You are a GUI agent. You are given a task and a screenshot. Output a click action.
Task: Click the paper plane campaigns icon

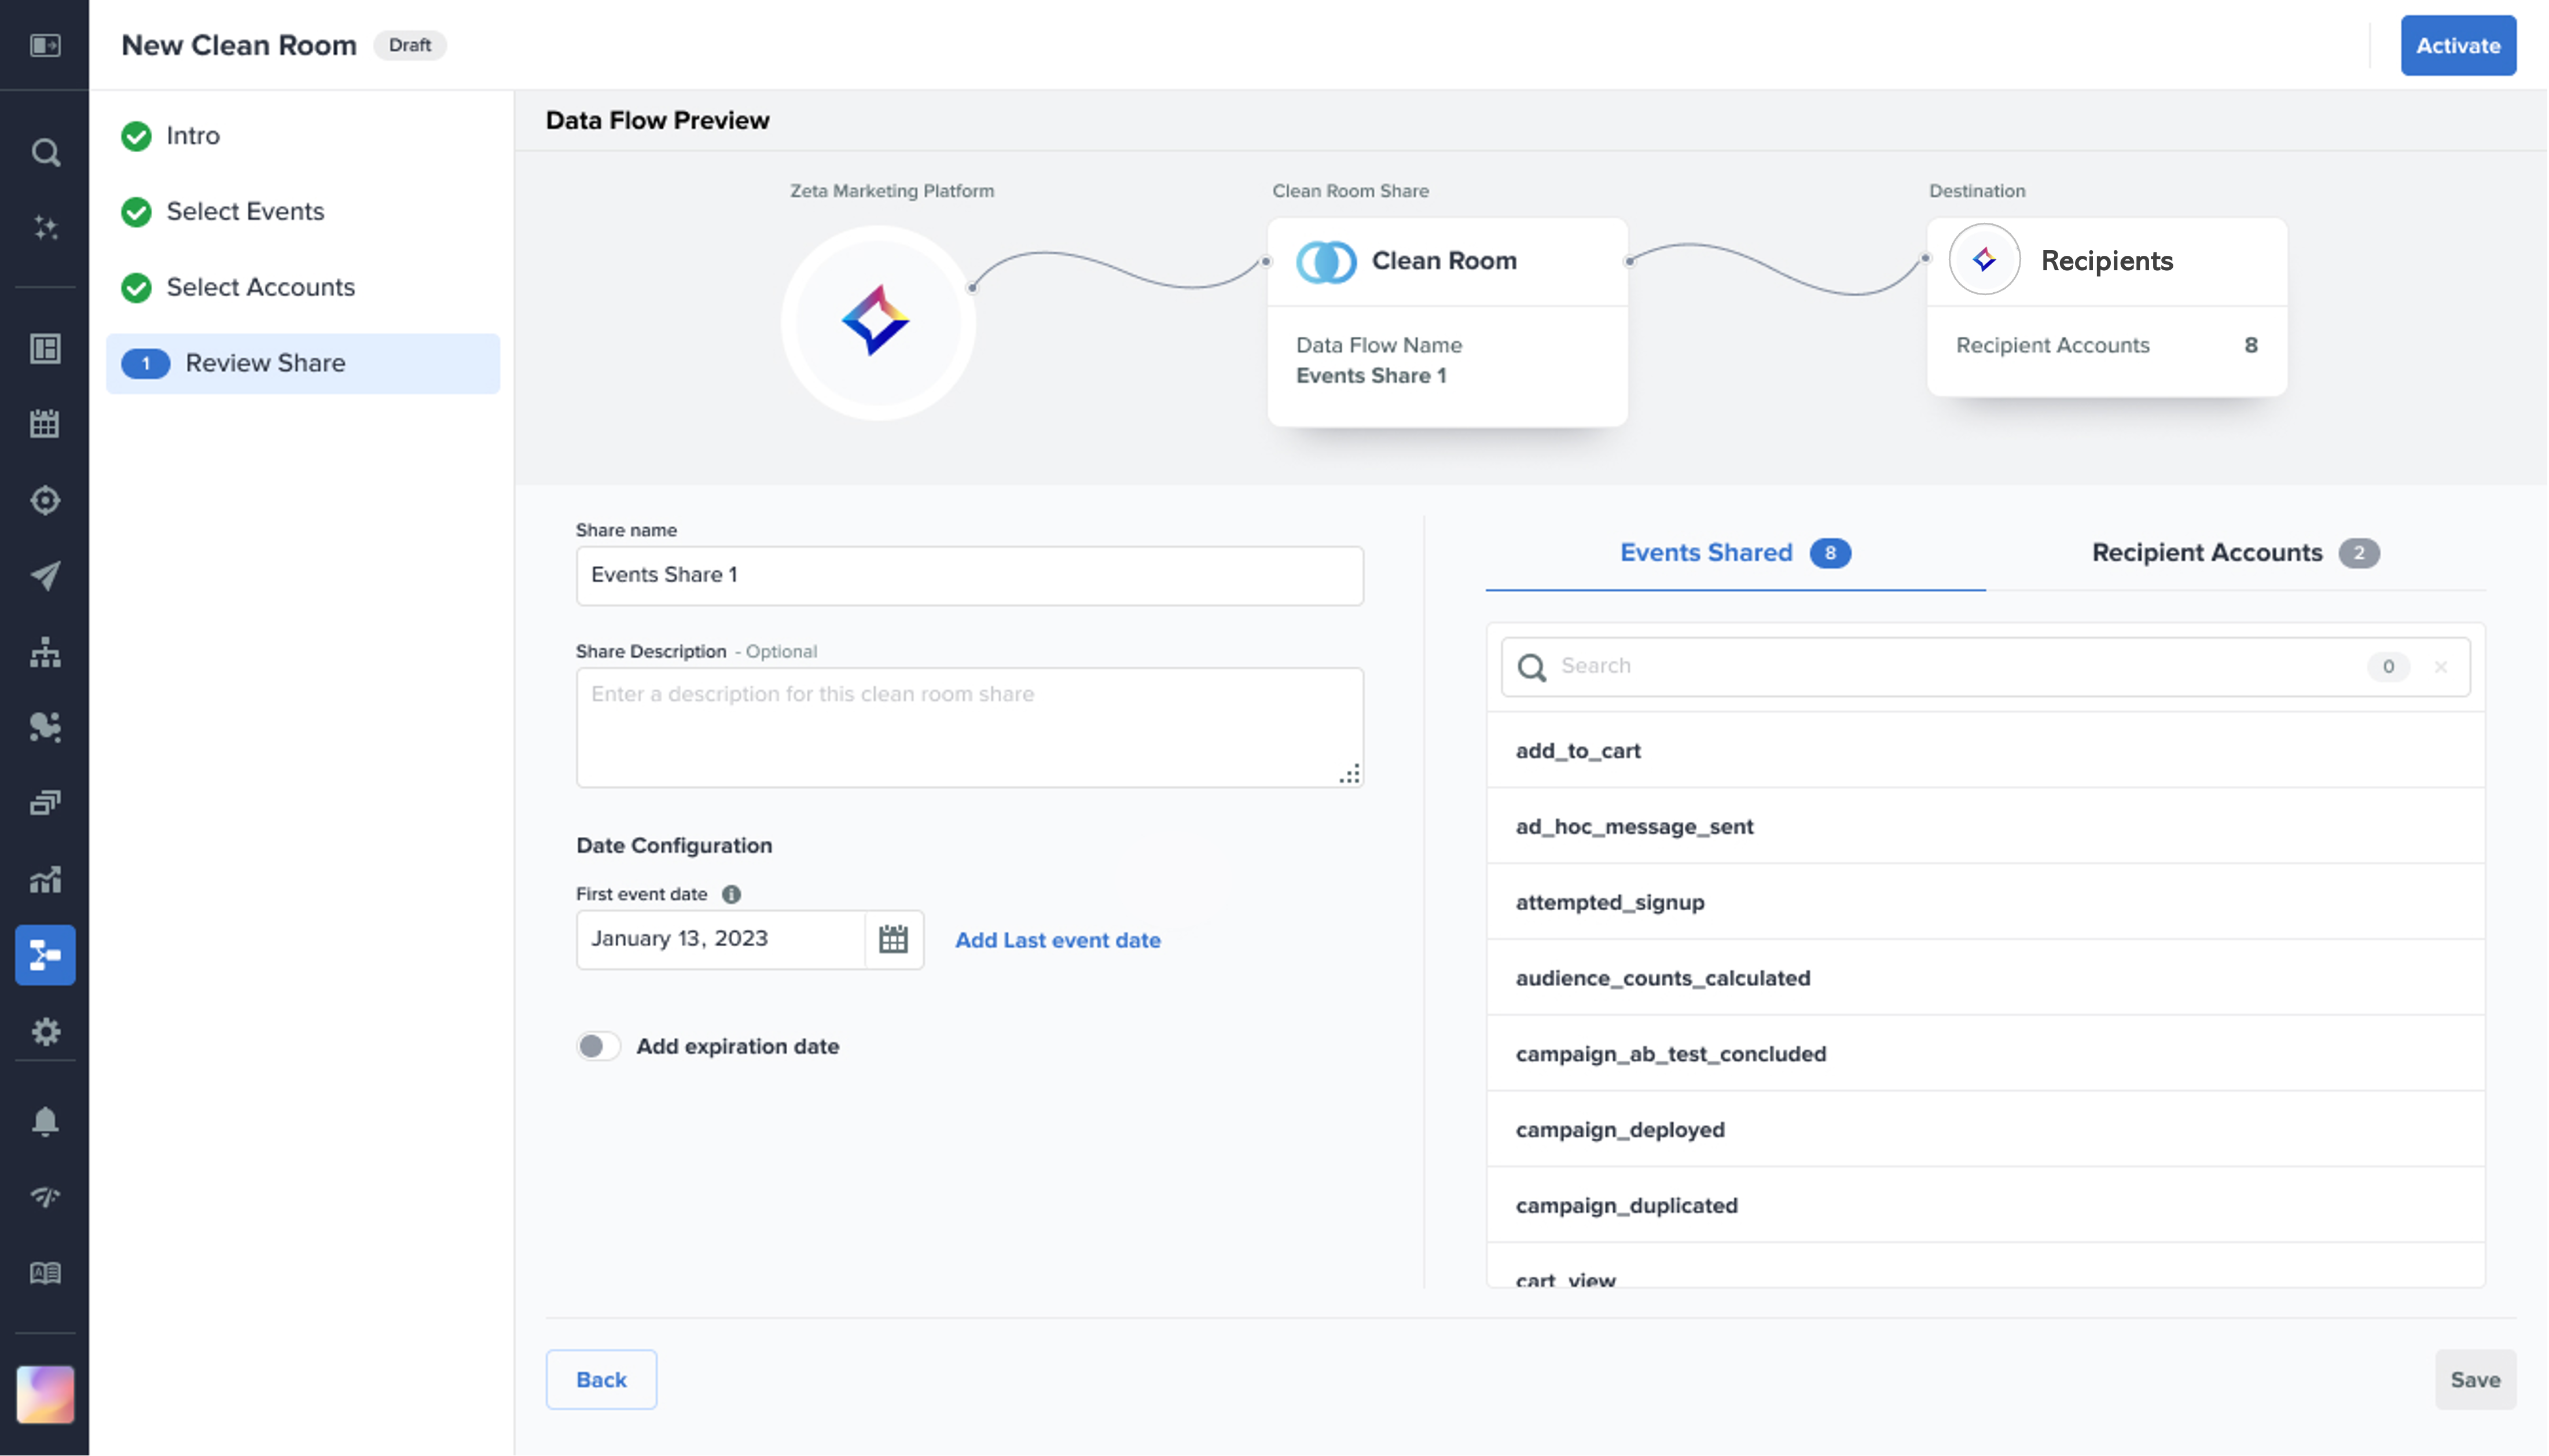pyautogui.click(x=45, y=575)
